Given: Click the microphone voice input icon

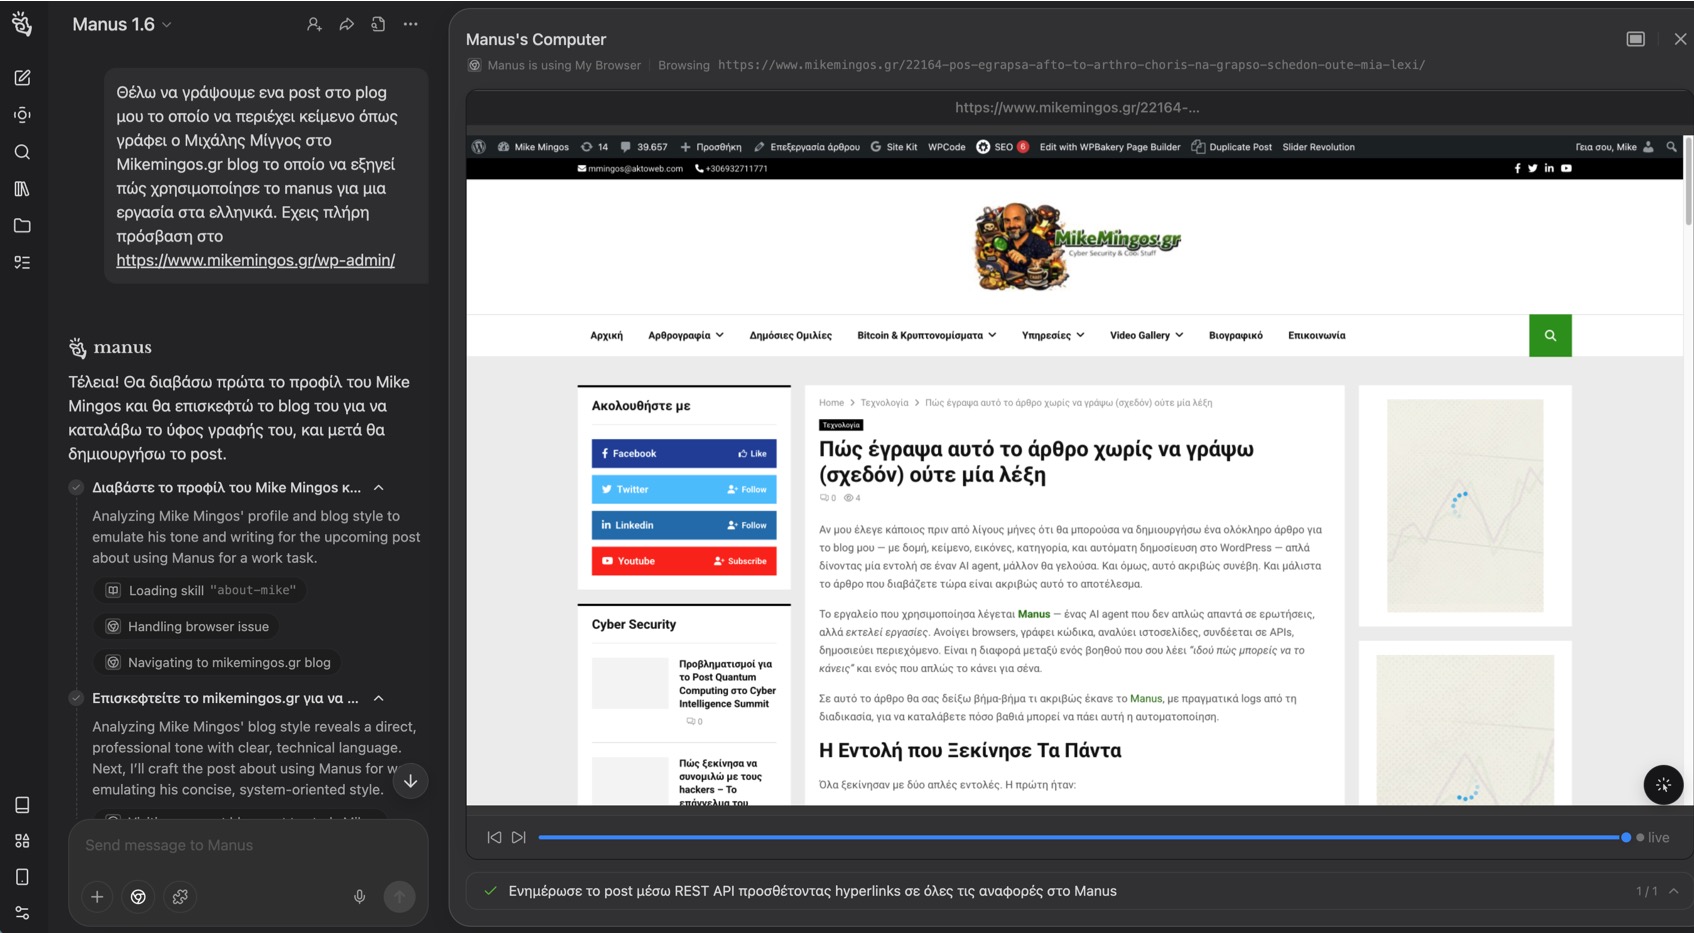Looking at the screenshot, I should coord(359,897).
